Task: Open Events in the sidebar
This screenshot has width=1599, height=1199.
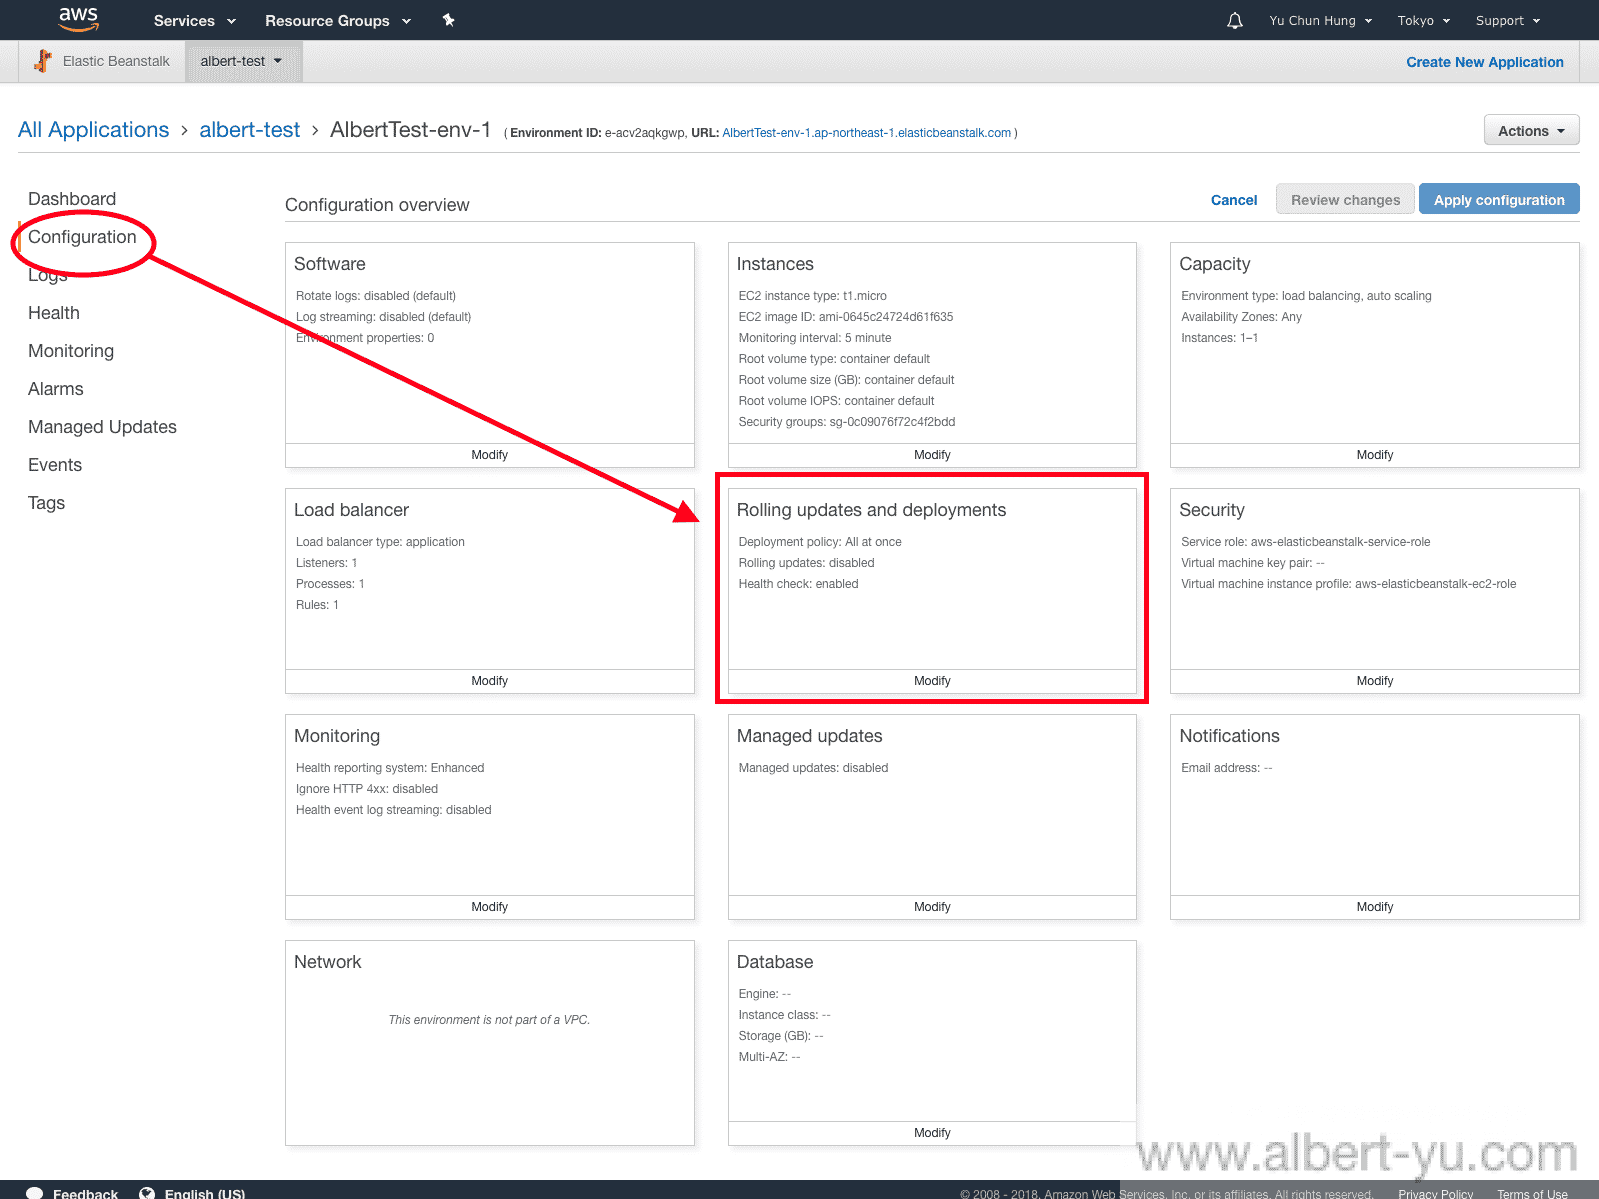Action: (55, 465)
